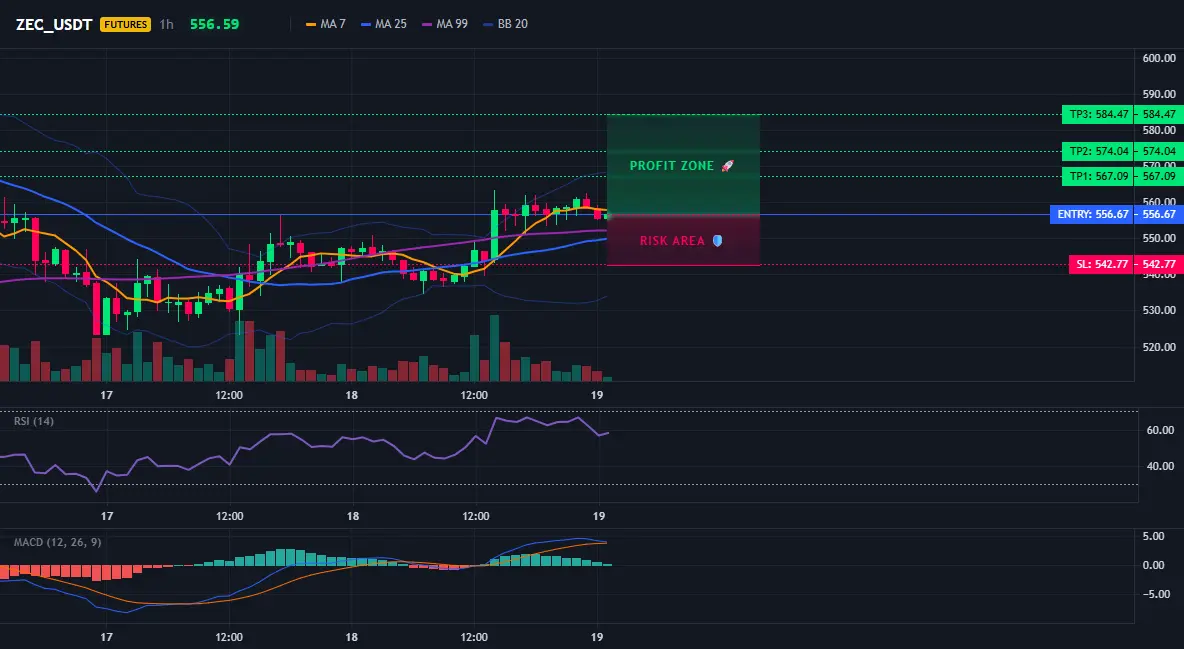The image size is (1184, 649).
Task: Click the RISK AREA label
Action: click(x=672, y=240)
